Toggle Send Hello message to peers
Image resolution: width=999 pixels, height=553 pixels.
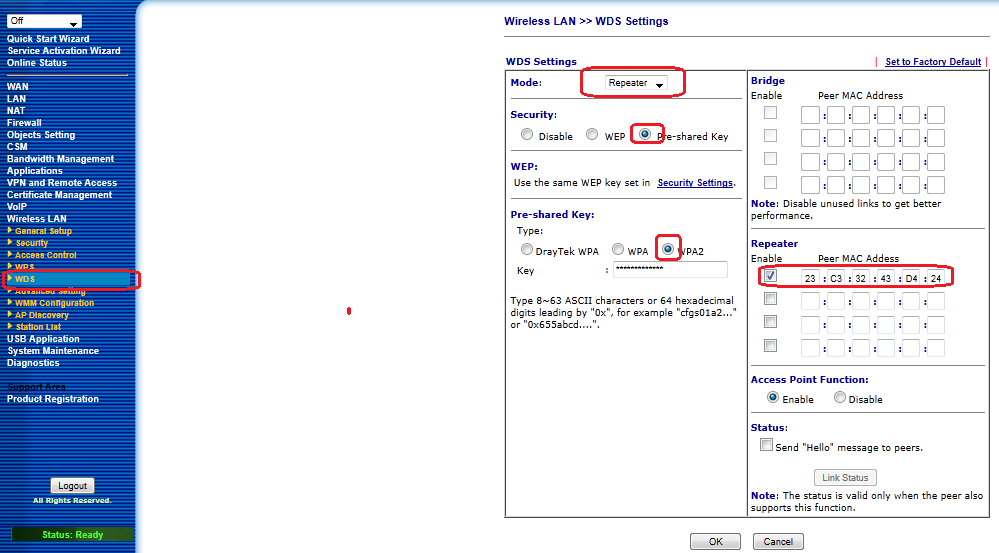766,446
